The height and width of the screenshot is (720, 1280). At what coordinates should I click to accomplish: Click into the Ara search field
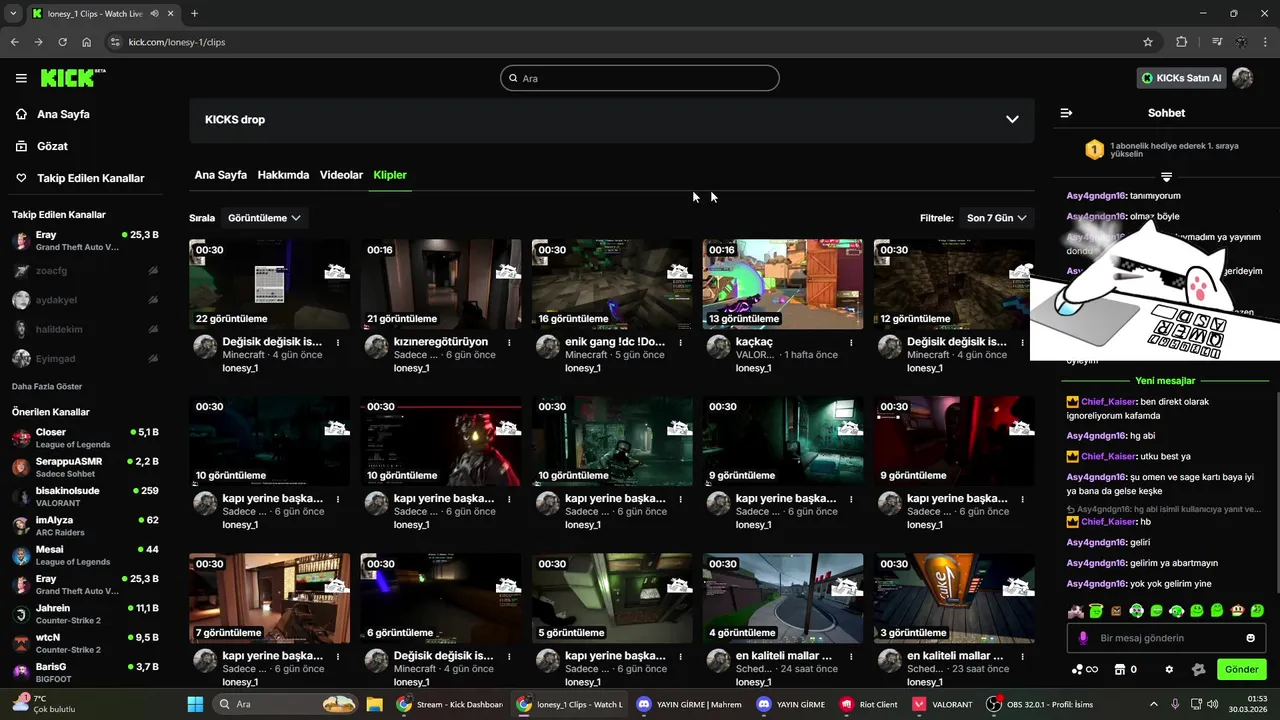click(639, 78)
